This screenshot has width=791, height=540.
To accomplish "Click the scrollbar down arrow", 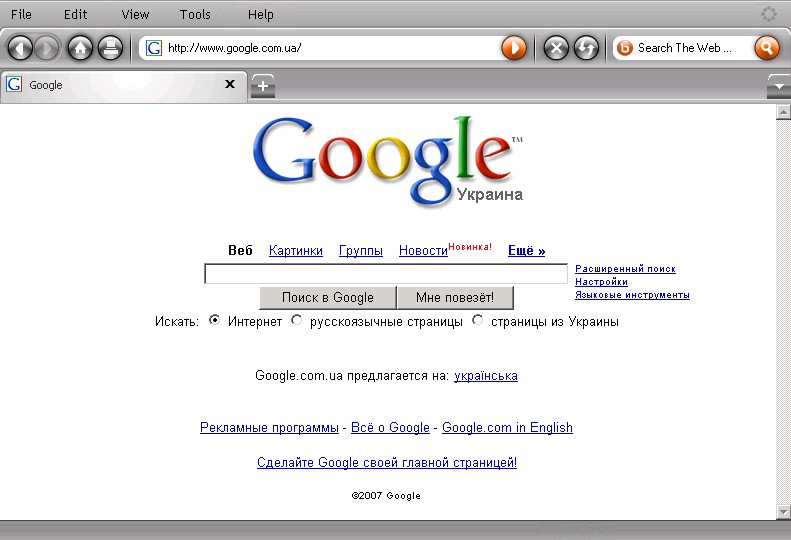I will (783, 512).
